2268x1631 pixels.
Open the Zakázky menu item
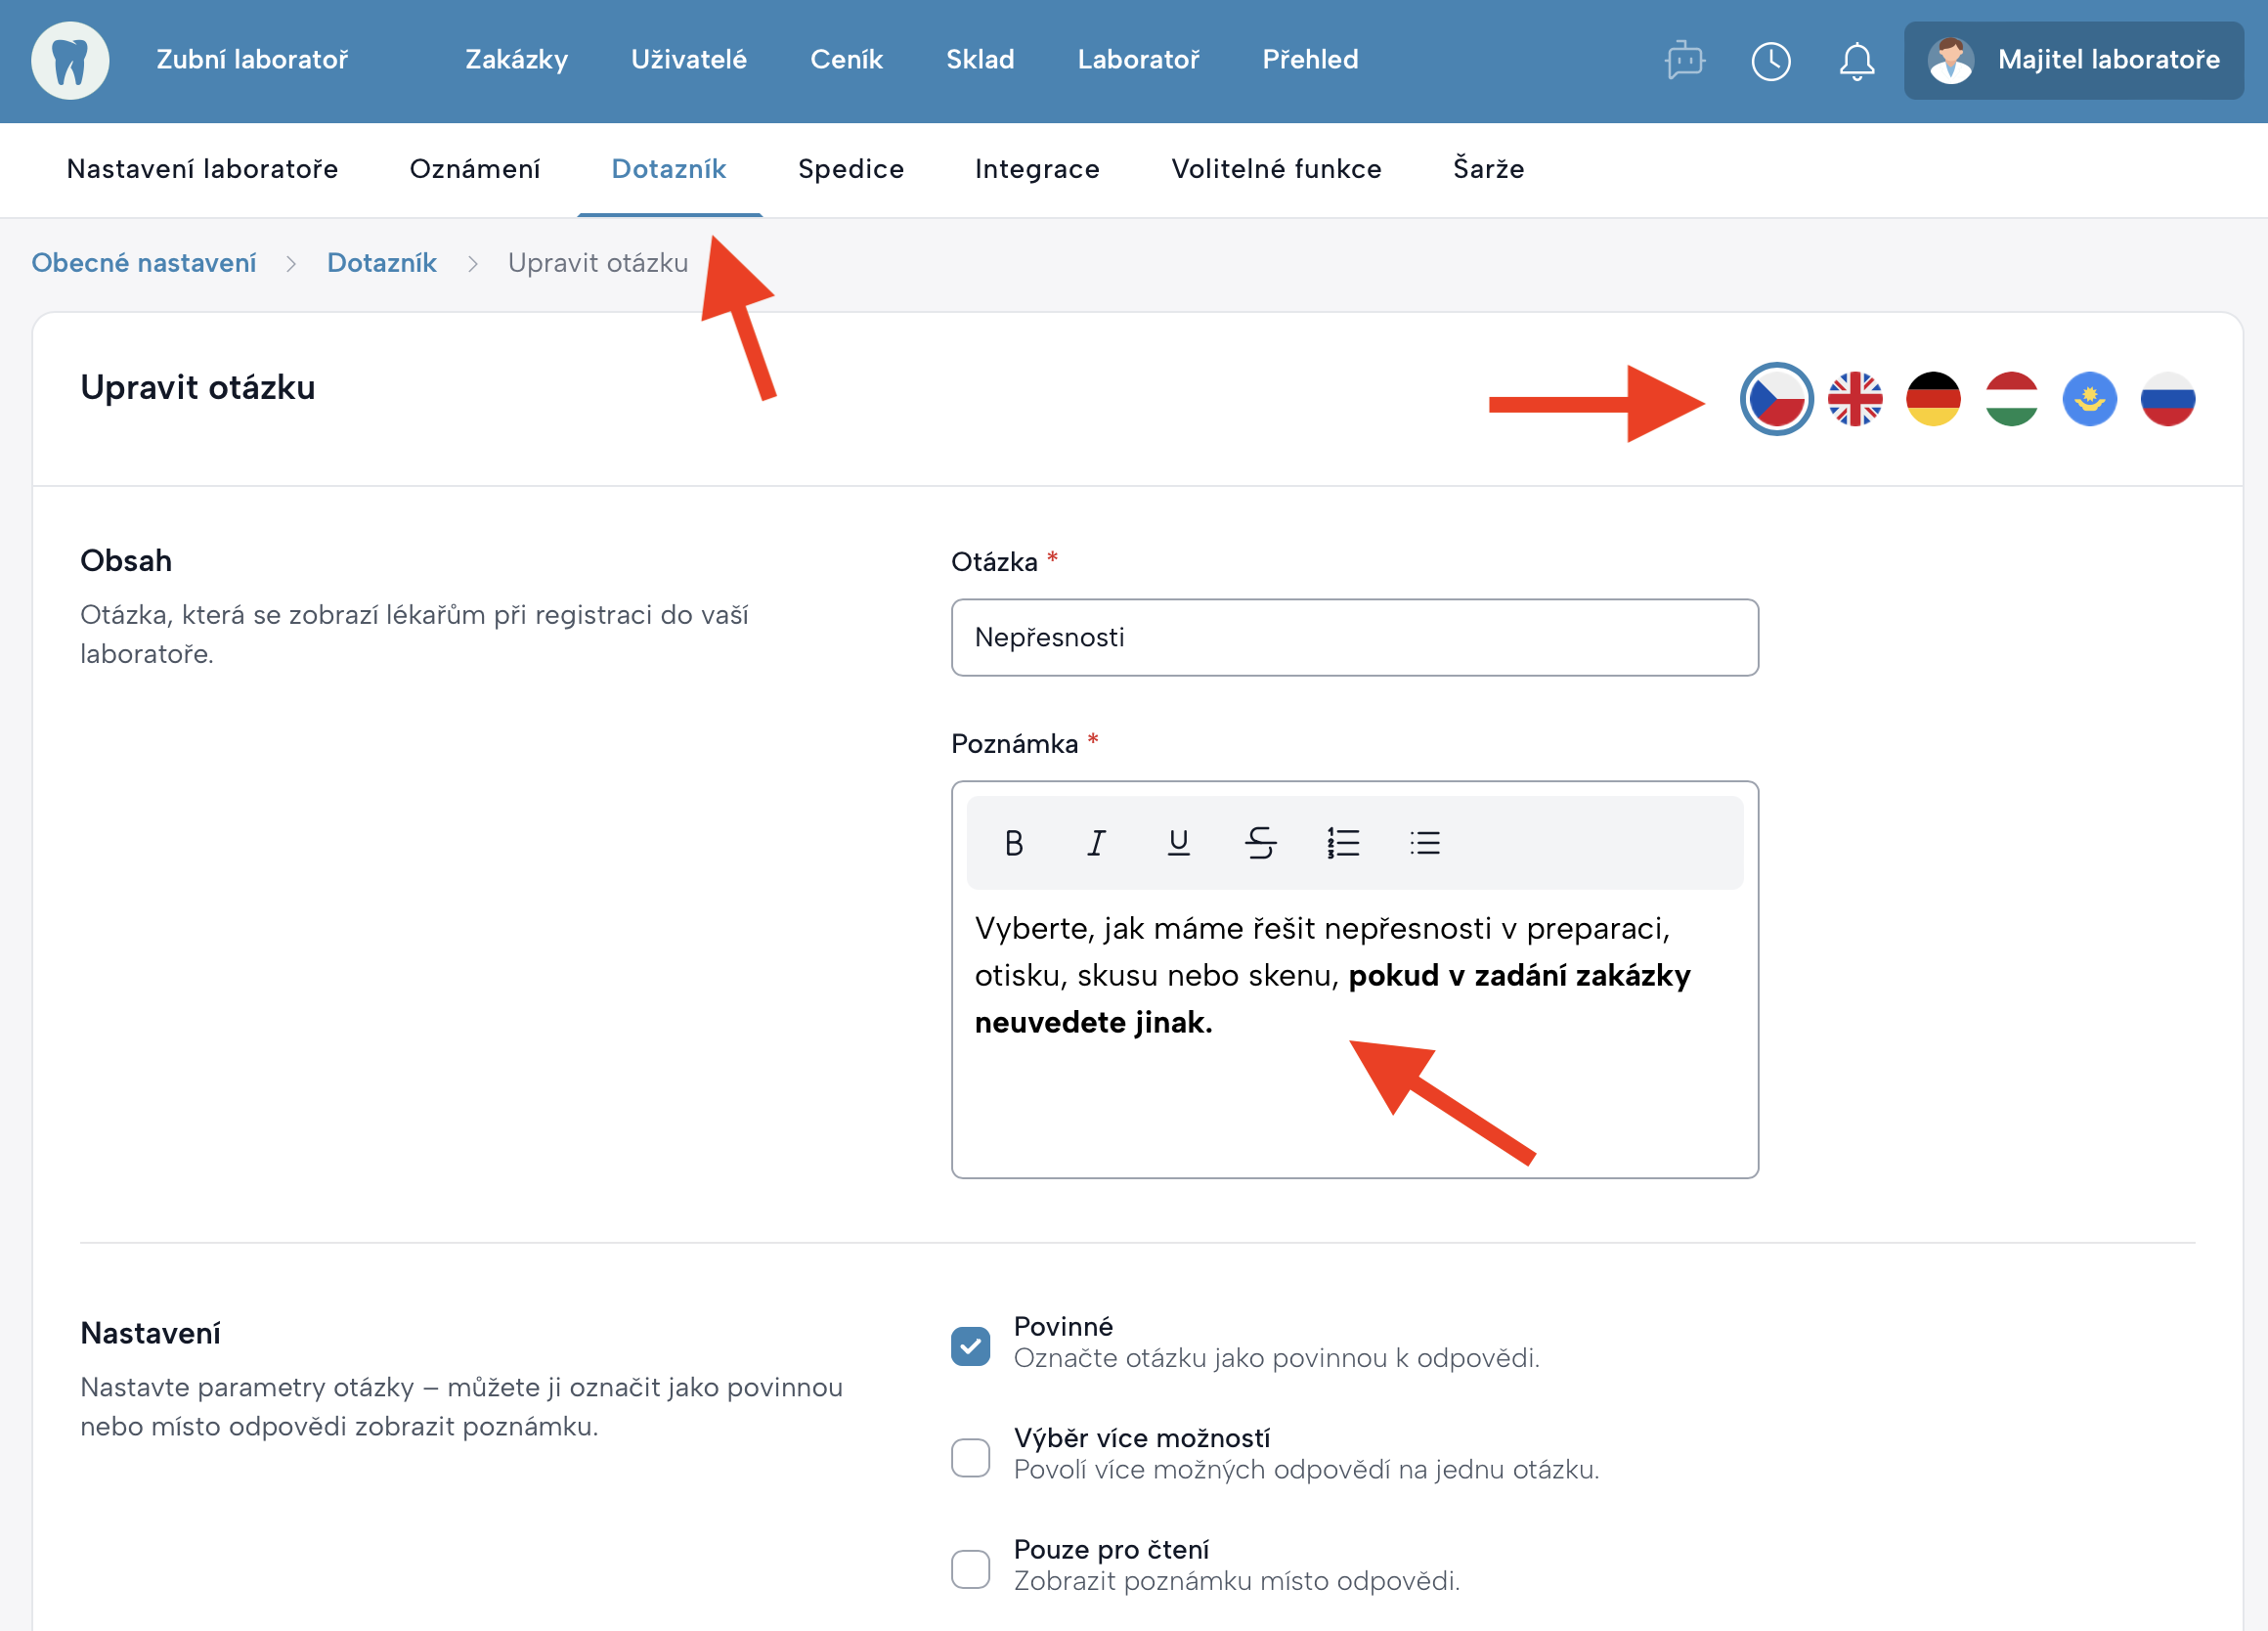(x=516, y=60)
